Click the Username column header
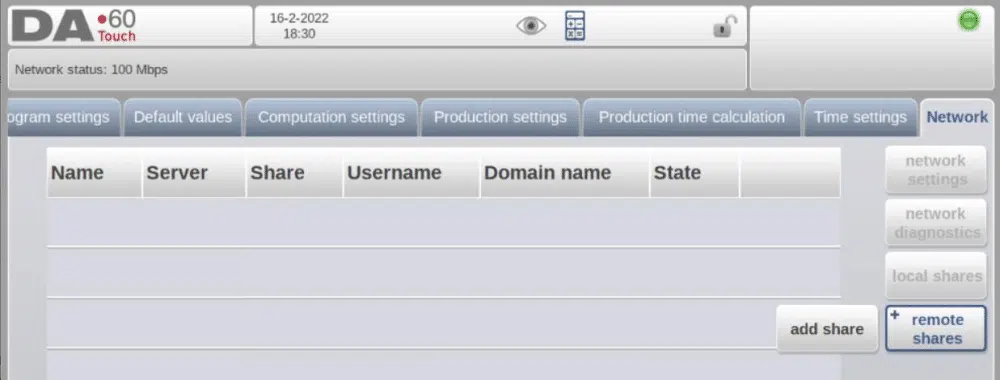This screenshot has width=1000, height=380. pyautogui.click(x=411, y=173)
